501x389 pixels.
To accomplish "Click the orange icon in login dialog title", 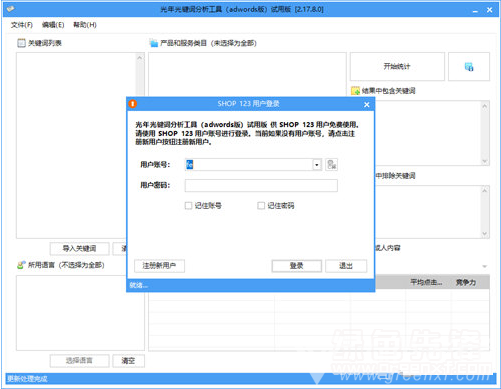I will pos(133,104).
